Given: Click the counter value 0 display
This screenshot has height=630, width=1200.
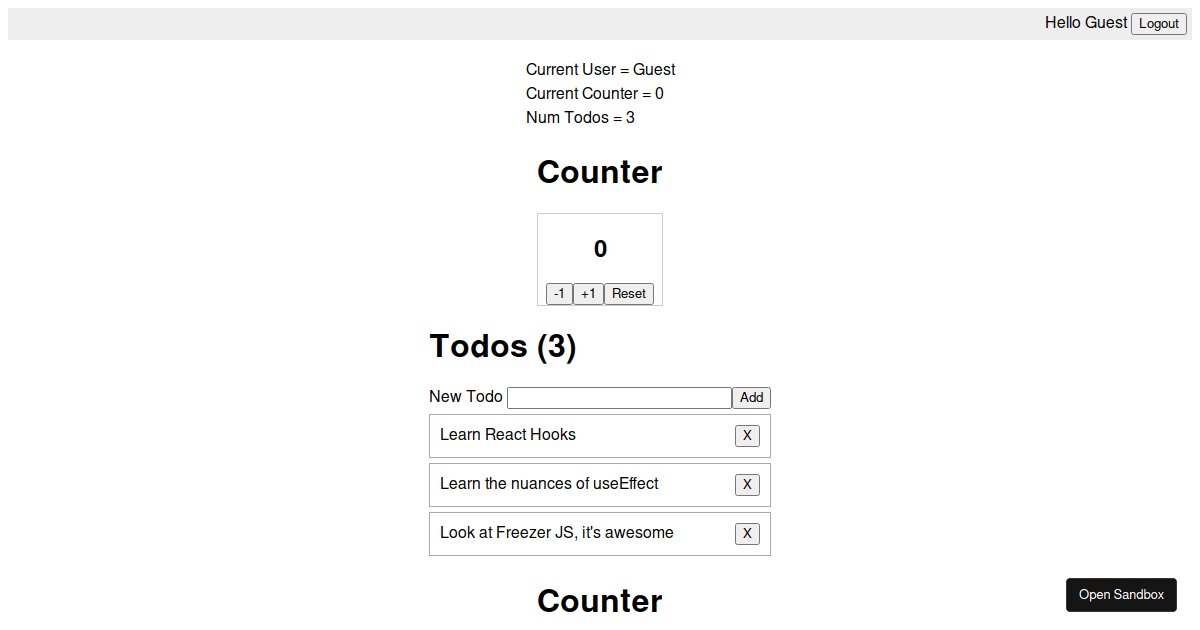Looking at the screenshot, I should click(600, 249).
